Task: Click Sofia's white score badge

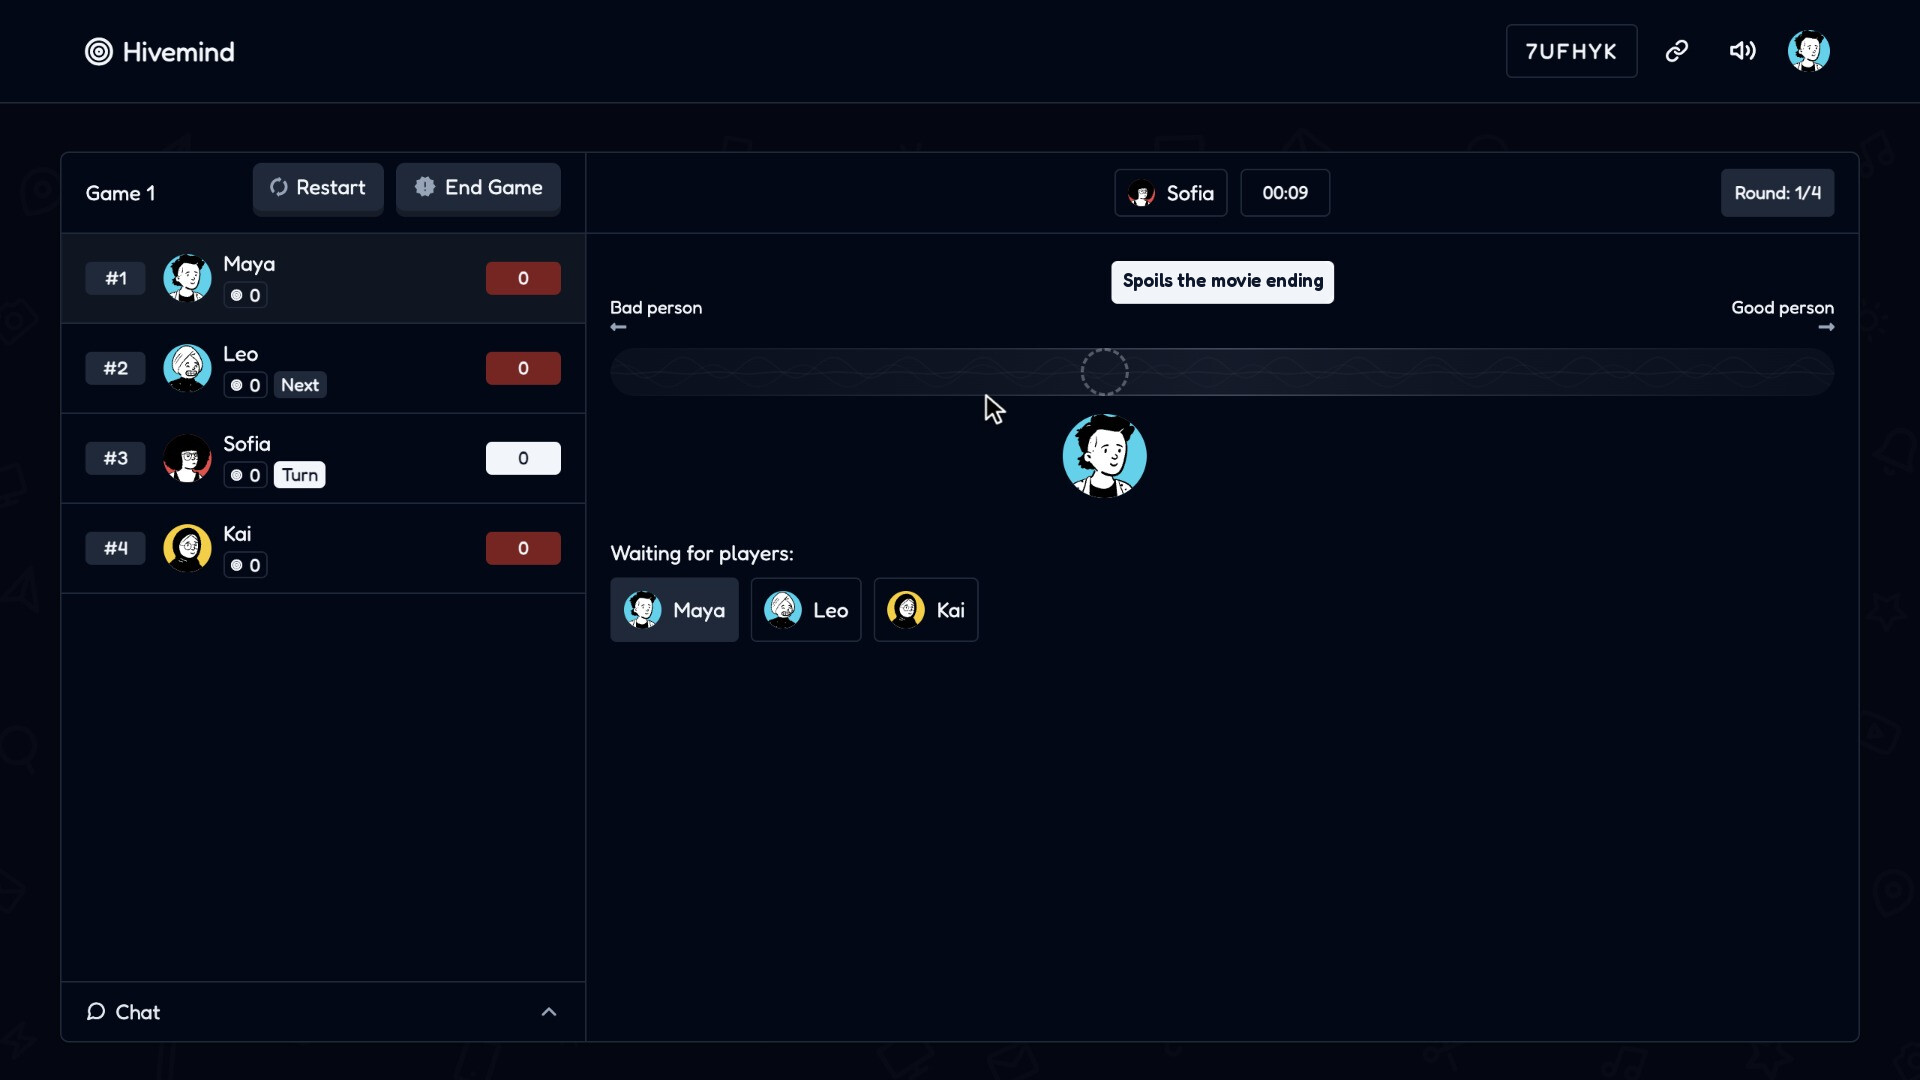Action: tap(523, 458)
